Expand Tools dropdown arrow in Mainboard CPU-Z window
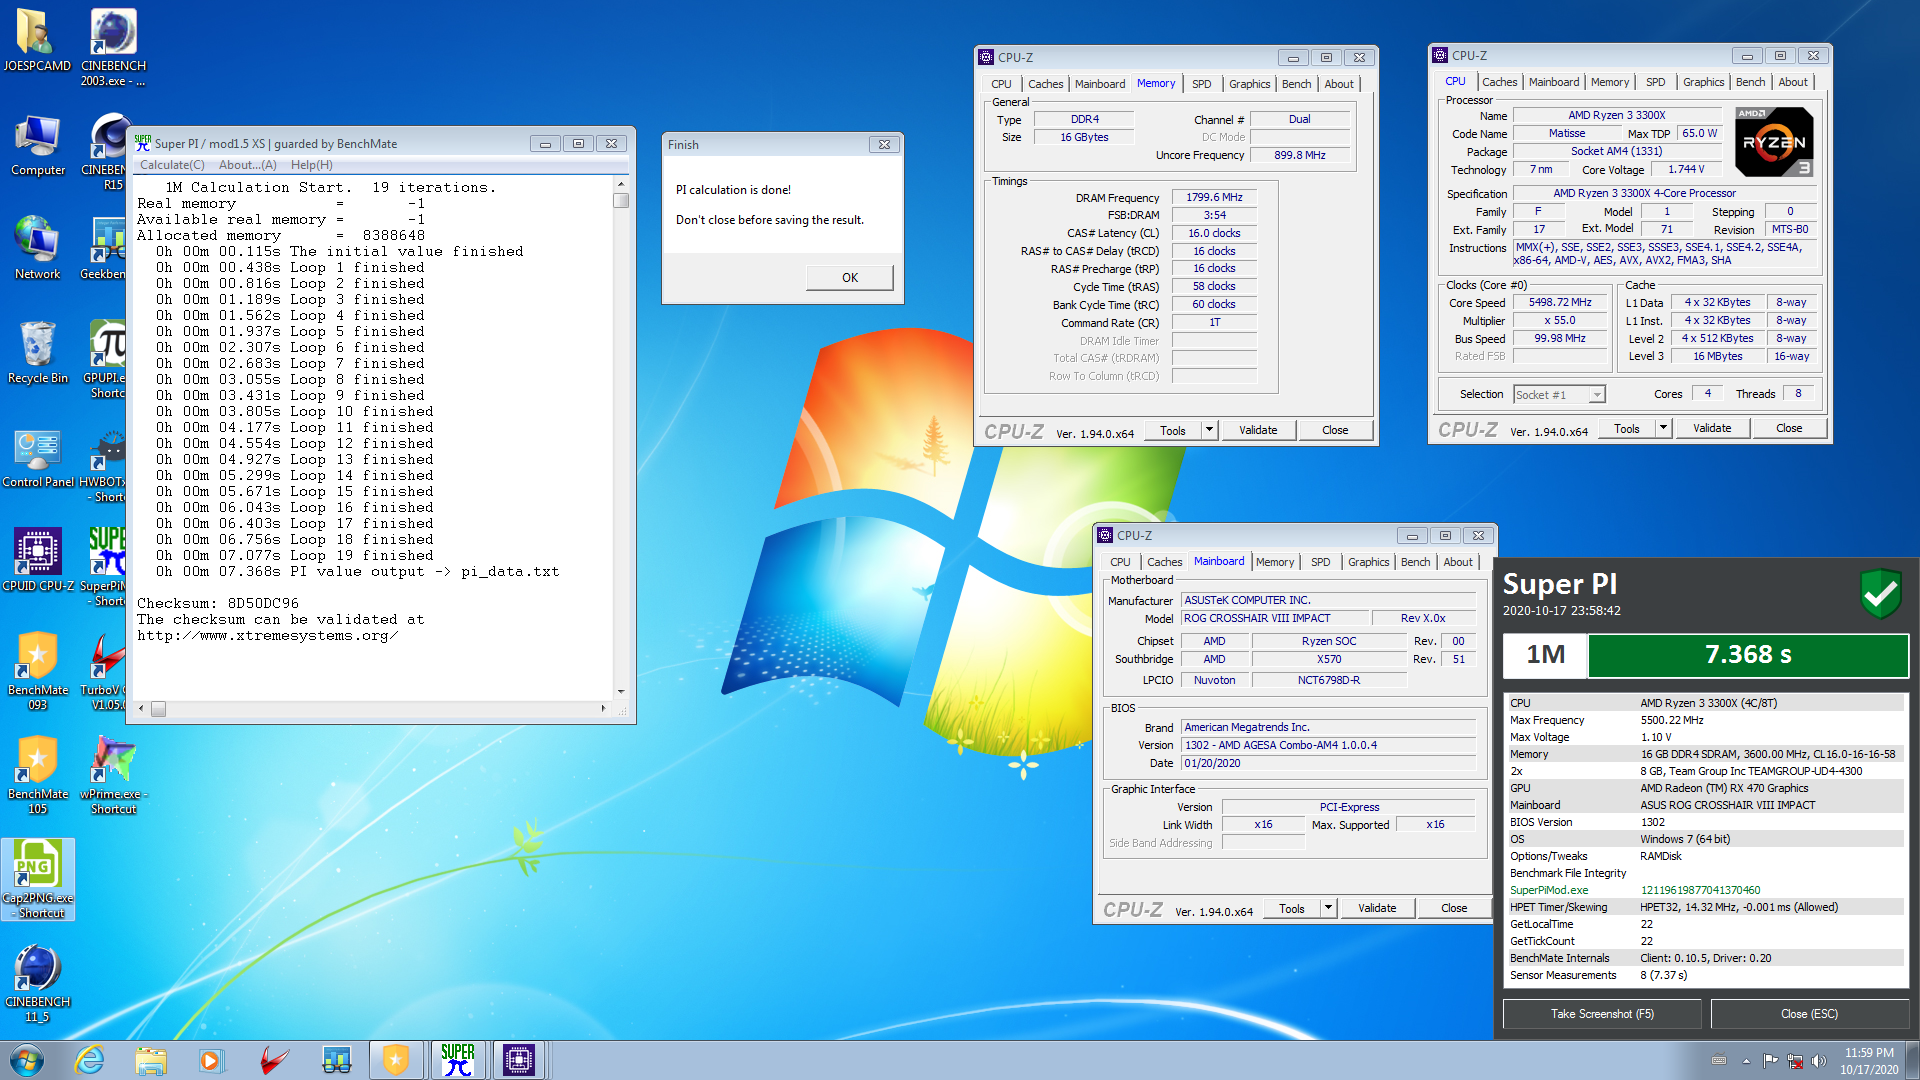 (x=1328, y=908)
